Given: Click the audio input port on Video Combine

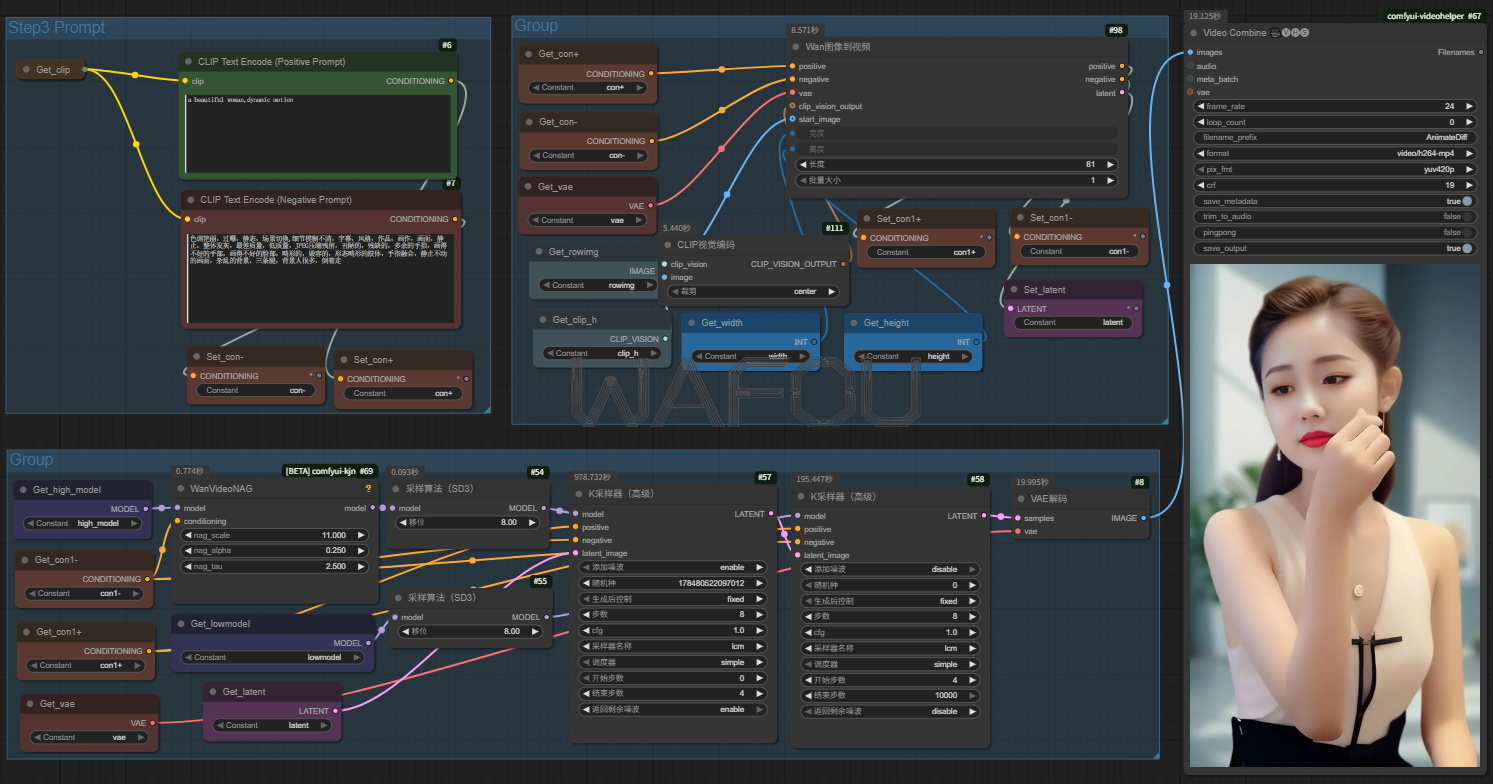Looking at the screenshot, I should (1190, 66).
